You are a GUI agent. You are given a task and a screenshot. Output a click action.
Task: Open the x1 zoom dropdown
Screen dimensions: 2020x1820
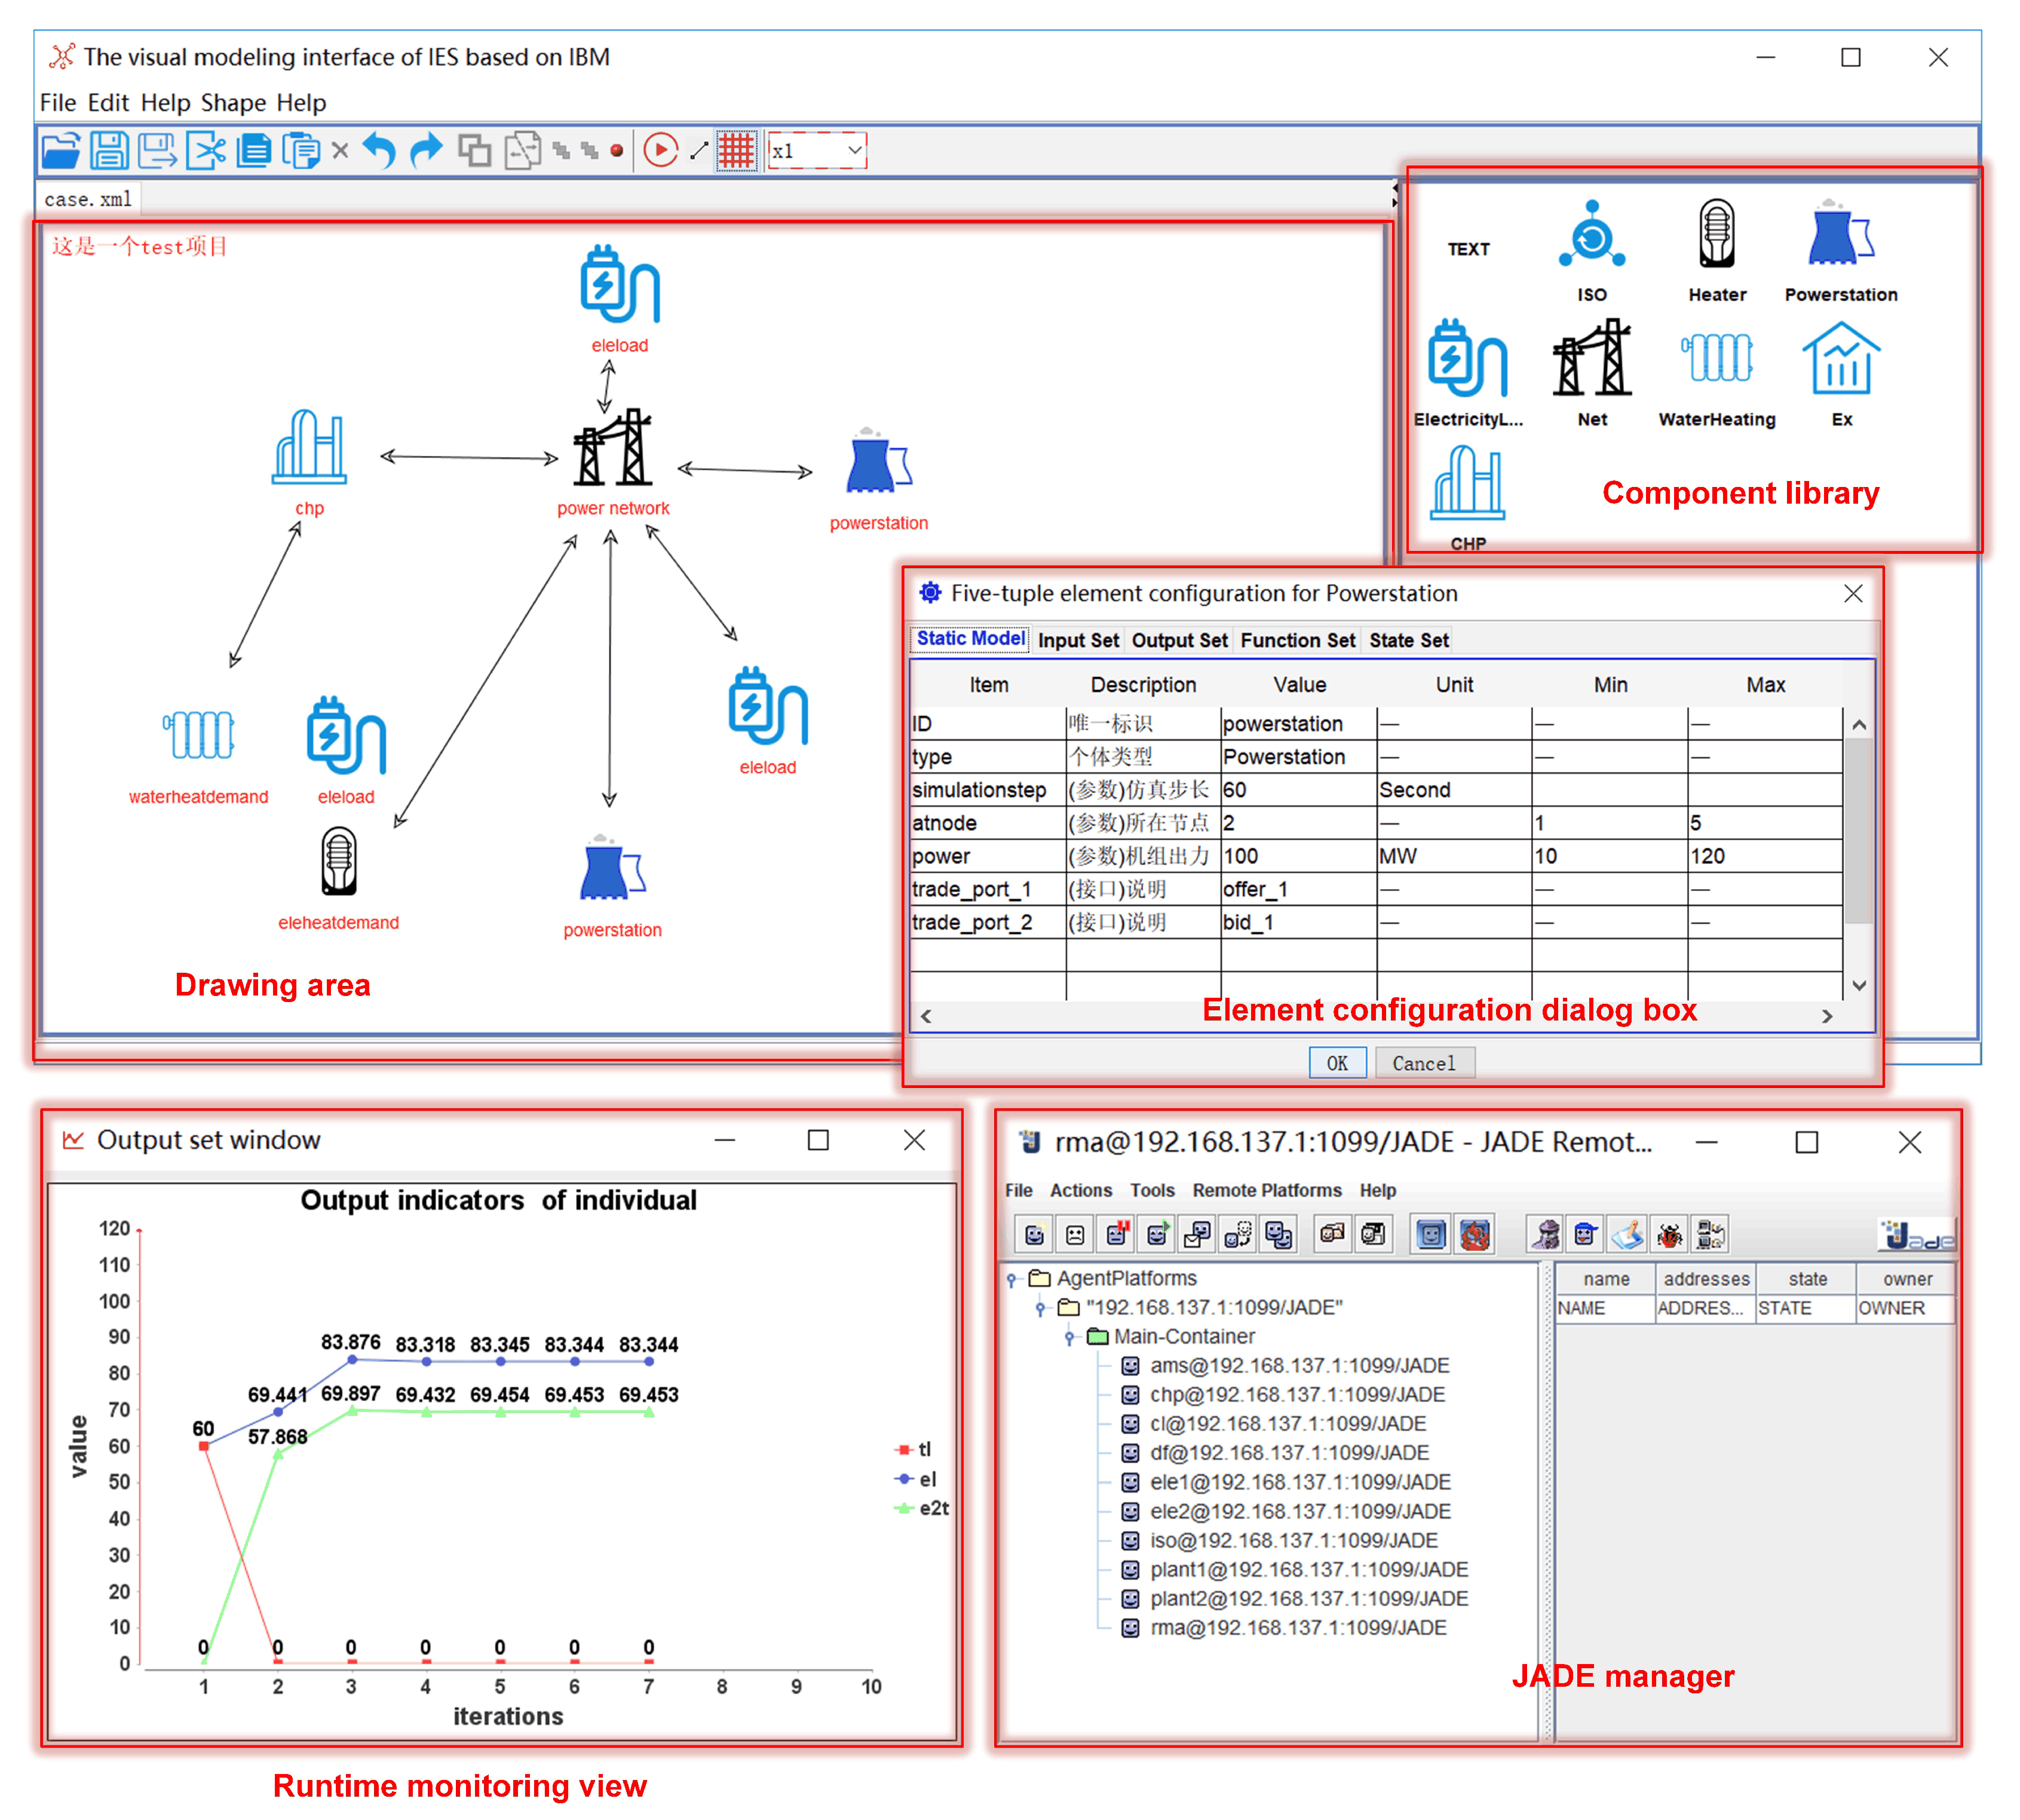click(854, 151)
